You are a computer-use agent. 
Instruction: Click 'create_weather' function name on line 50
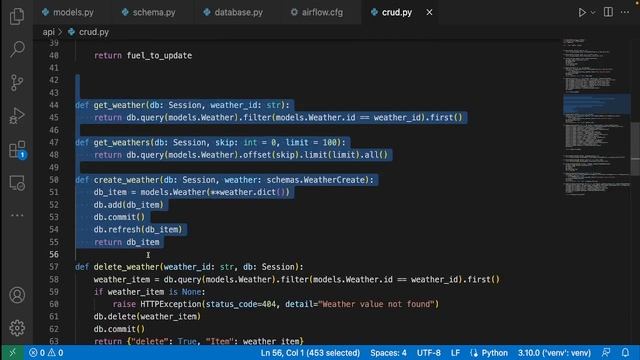coord(126,180)
